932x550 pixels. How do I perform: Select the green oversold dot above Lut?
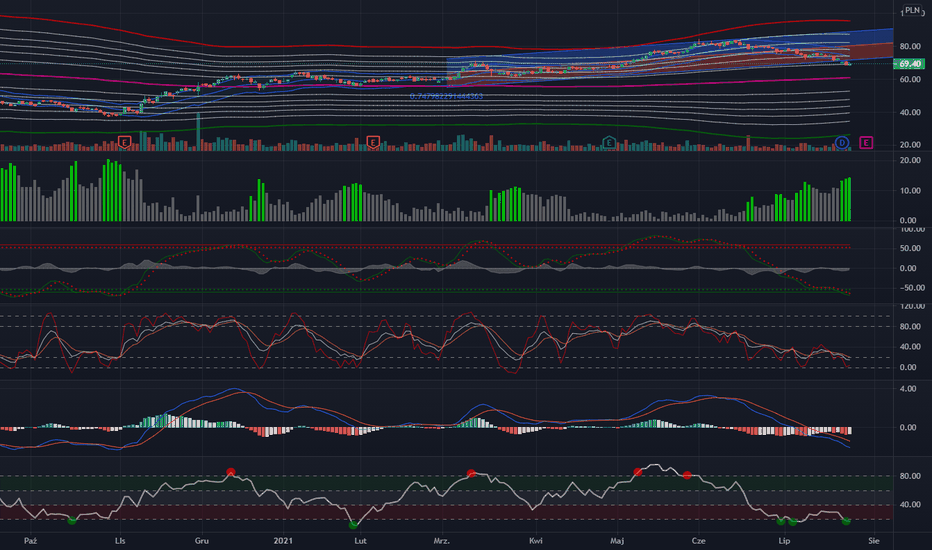[x=353, y=525]
